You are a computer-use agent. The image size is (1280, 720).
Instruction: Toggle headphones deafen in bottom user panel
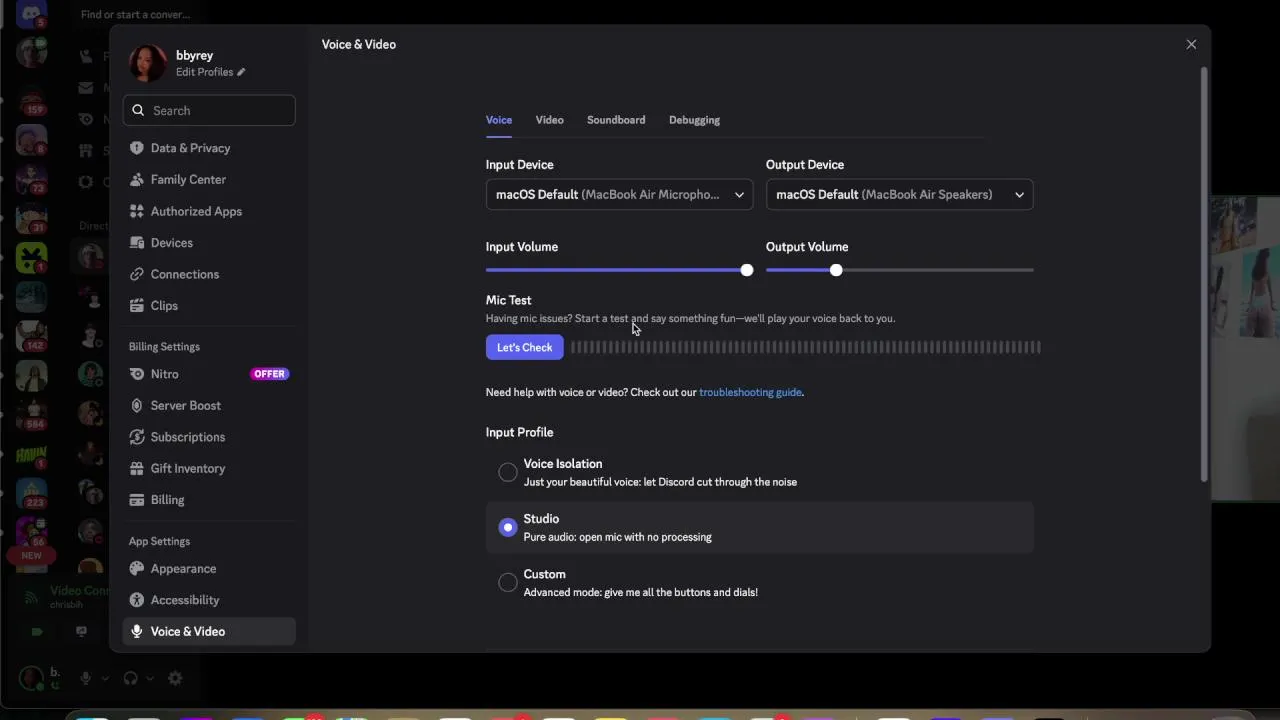tap(130, 678)
